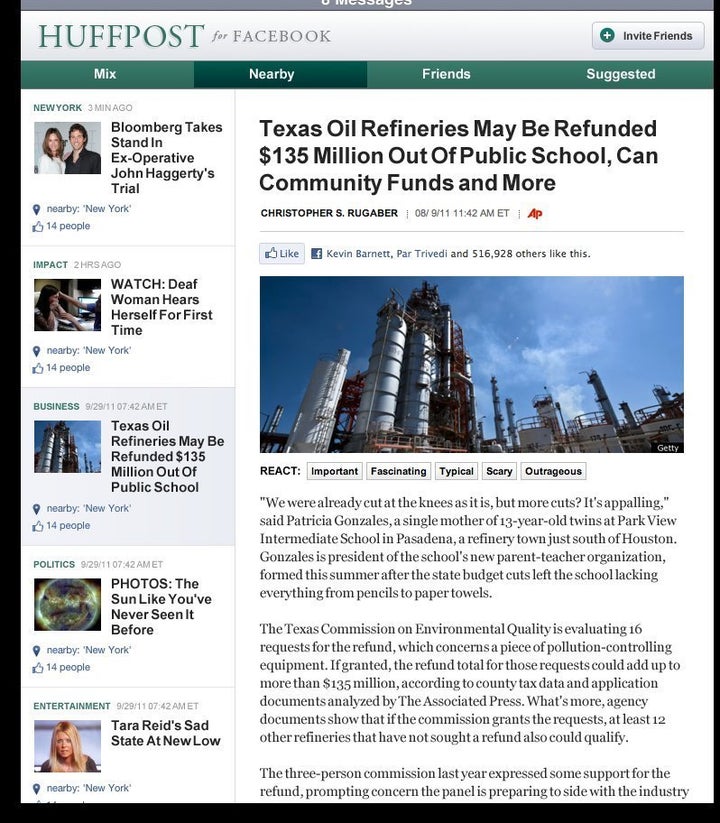The width and height of the screenshot is (720, 823).
Task: Click the thumbs-up icon under Bloomberg story
Action: (x=38, y=226)
